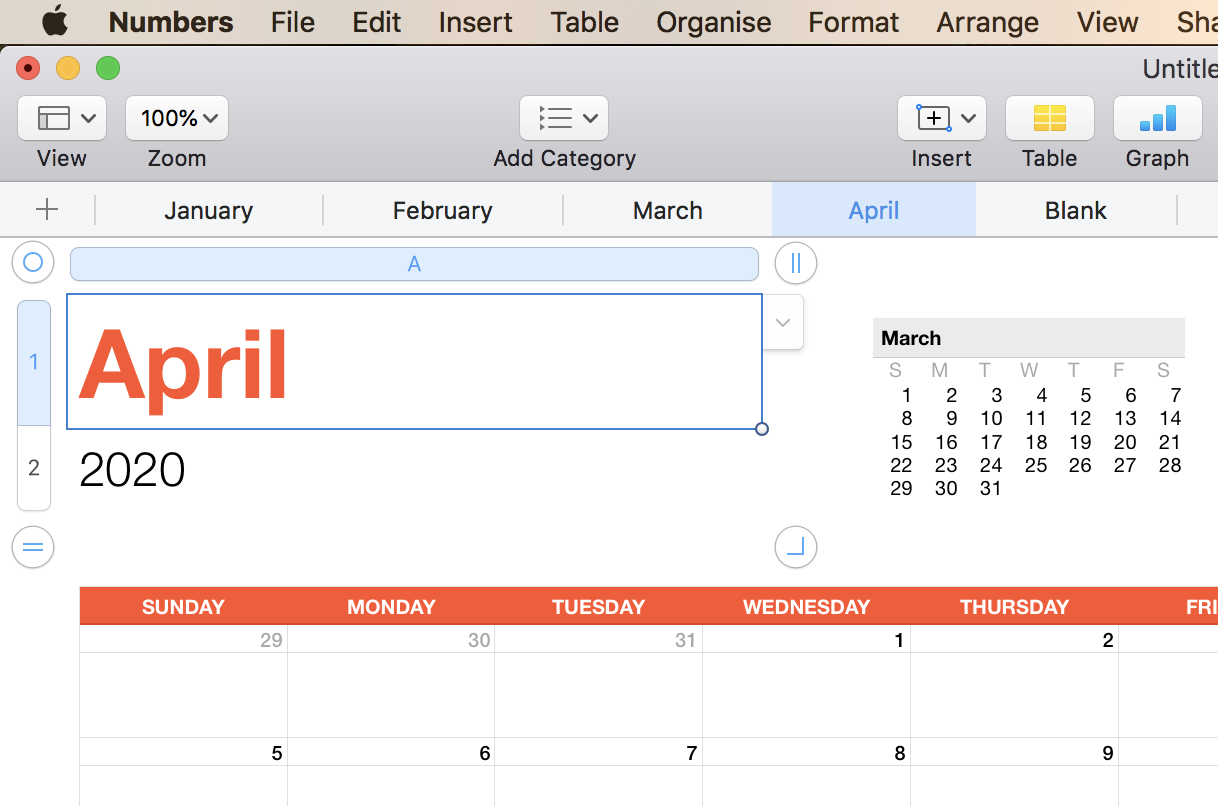Open the Insert button's dropdown arrow
Screen dimensions: 1218x806
click(x=966, y=117)
